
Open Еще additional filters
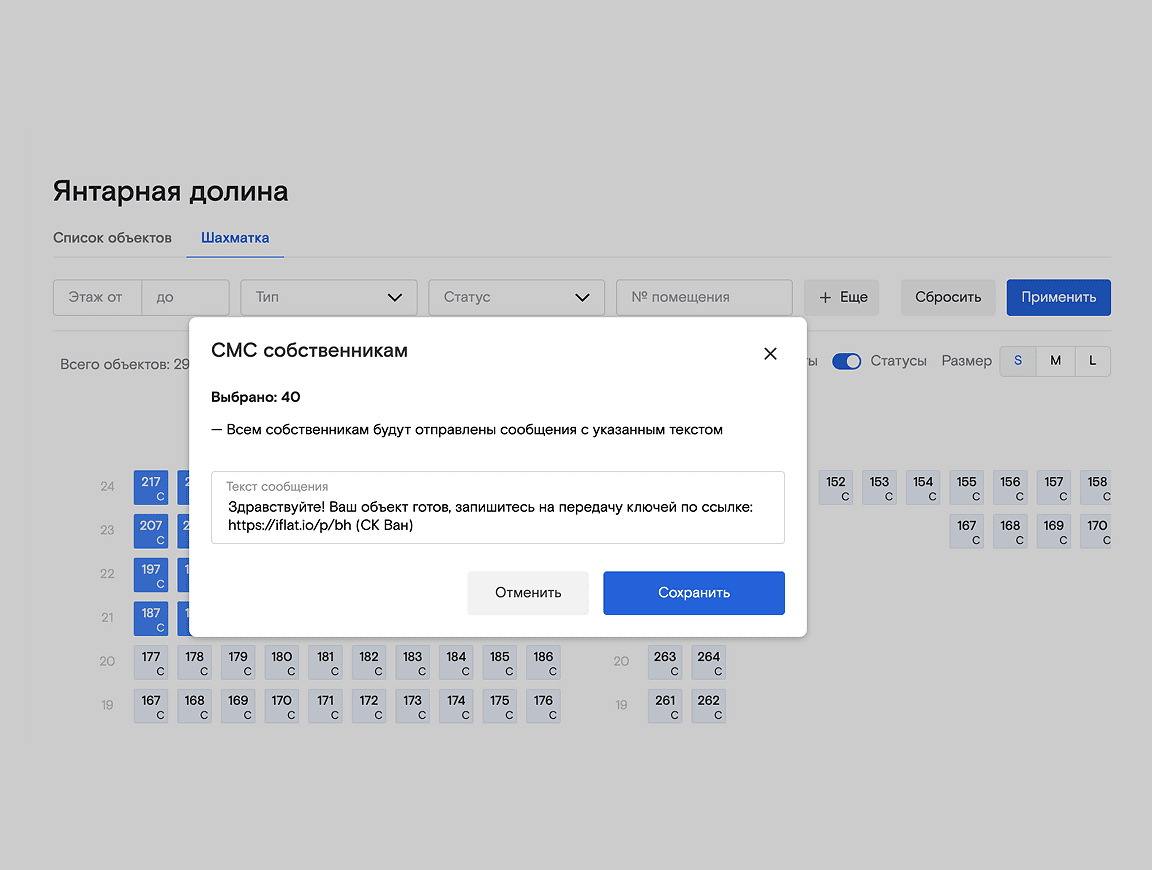pyautogui.click(x=842, y=297)
